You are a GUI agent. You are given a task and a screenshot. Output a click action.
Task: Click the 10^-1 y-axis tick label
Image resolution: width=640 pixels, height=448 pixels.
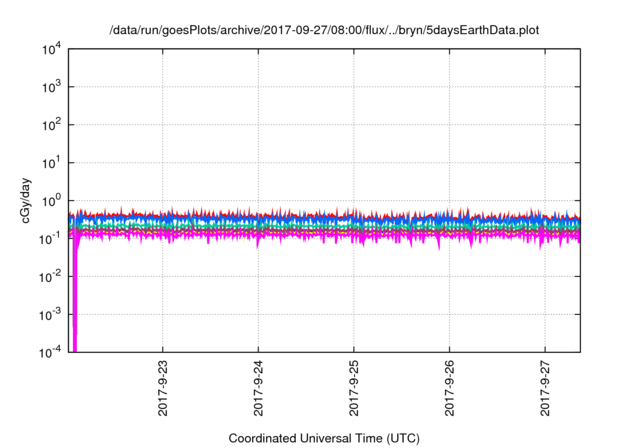pyautogui.click(x=50, y=239)
